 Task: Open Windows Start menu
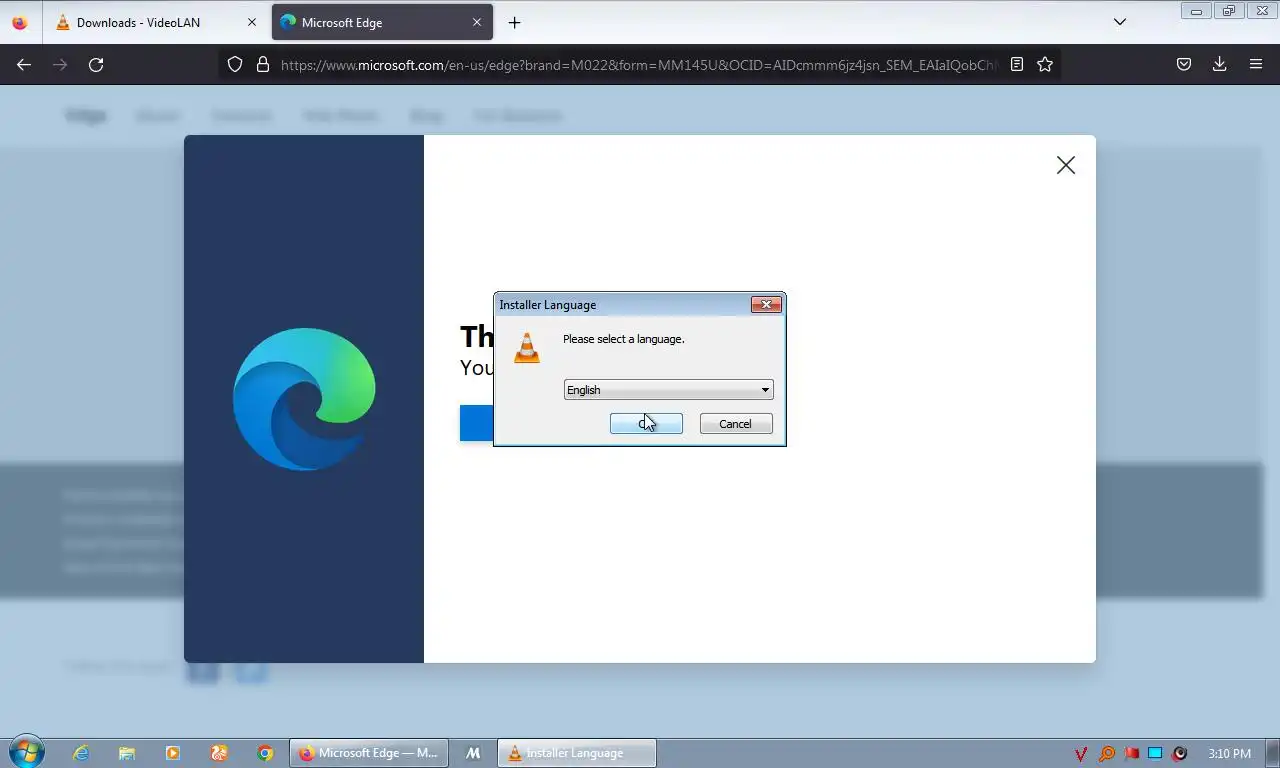(x=26, y=752)
